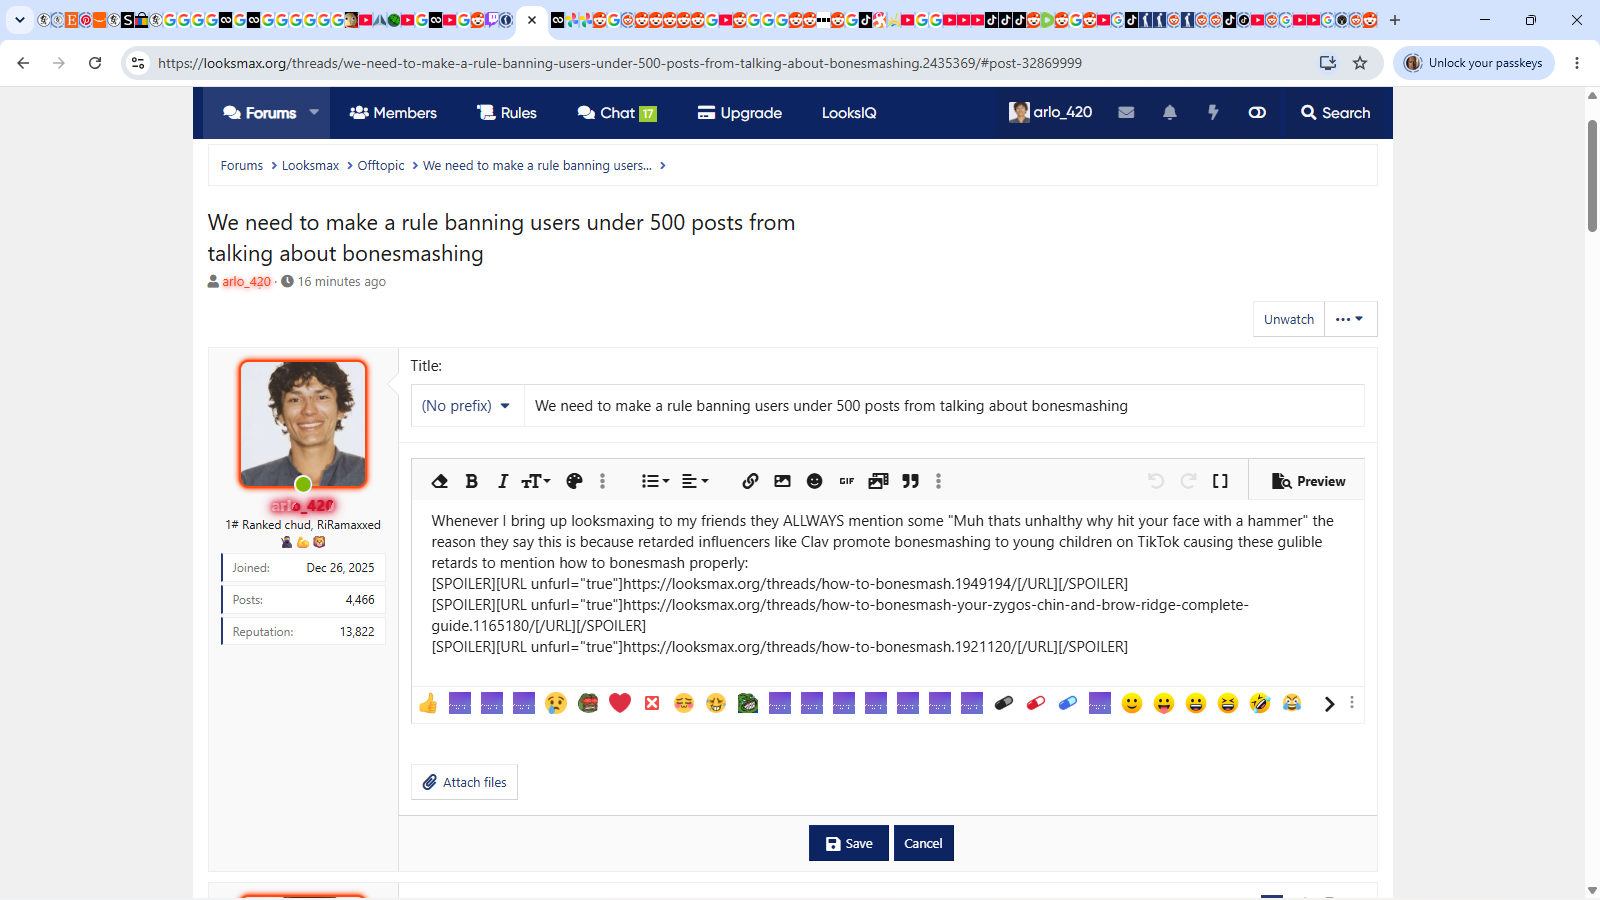Insert media with the media icon

(878, 481)
